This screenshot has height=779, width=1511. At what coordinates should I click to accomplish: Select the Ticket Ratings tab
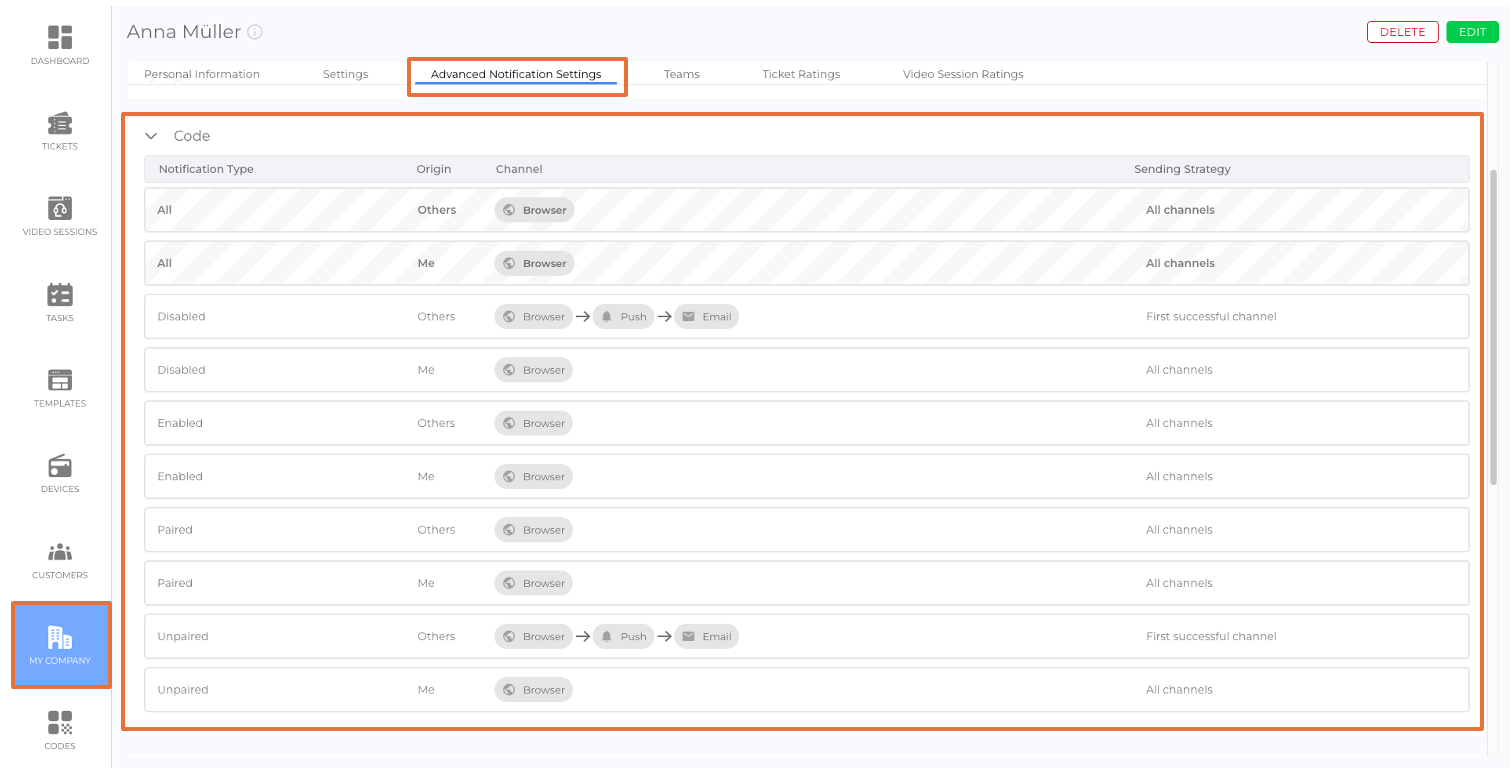[800, 74]
